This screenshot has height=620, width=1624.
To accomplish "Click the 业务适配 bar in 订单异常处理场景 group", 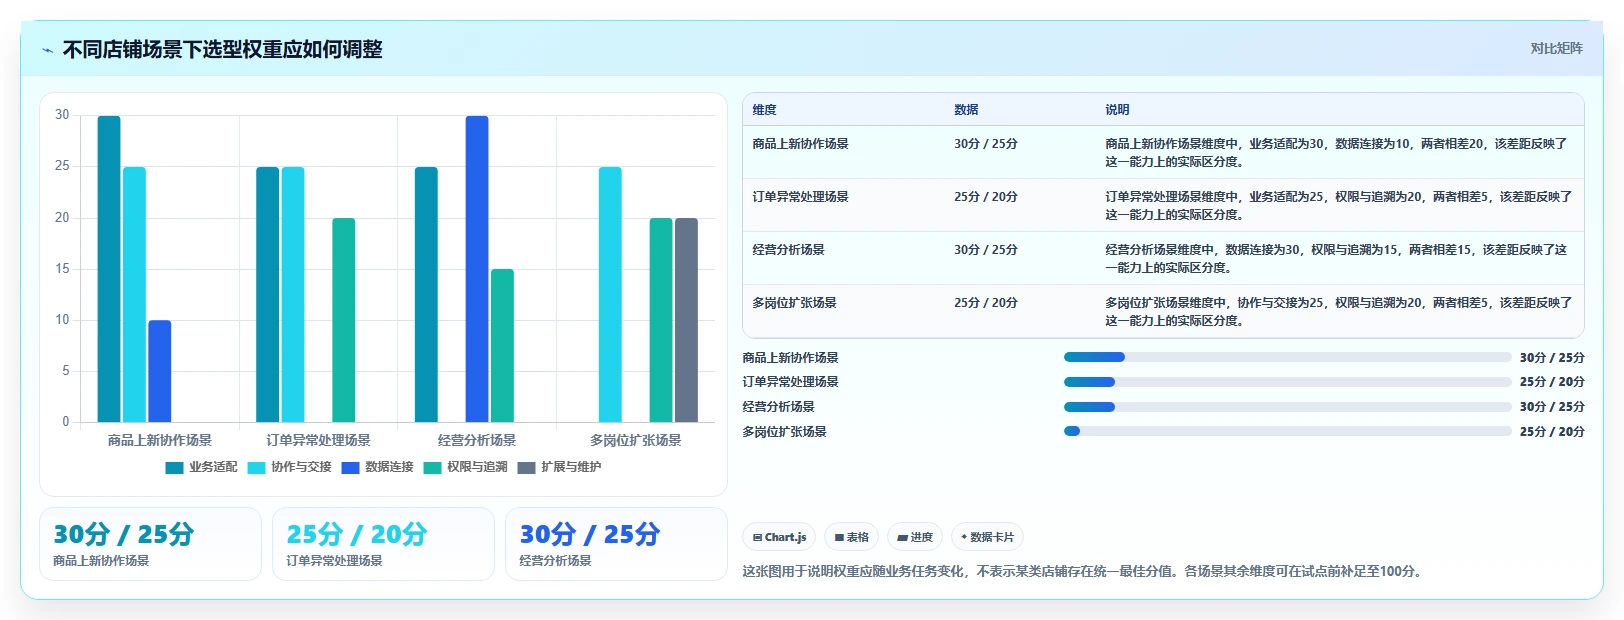I will click(x=268, y=294).
